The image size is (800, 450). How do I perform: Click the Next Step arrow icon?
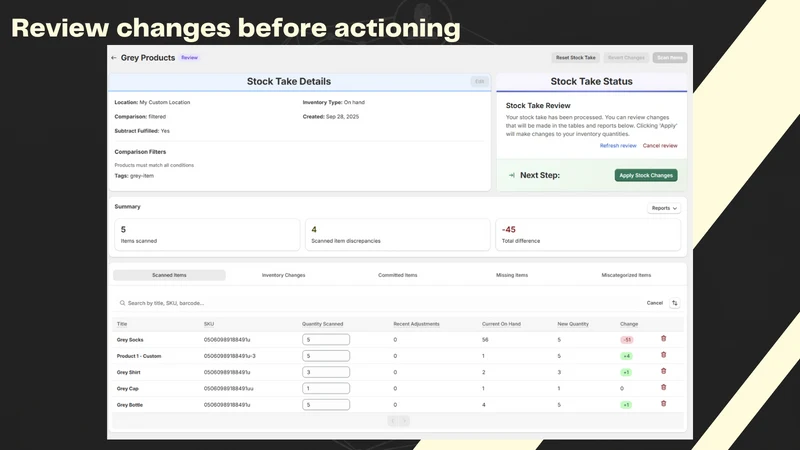pyautogui.click(x=512, y=175)
